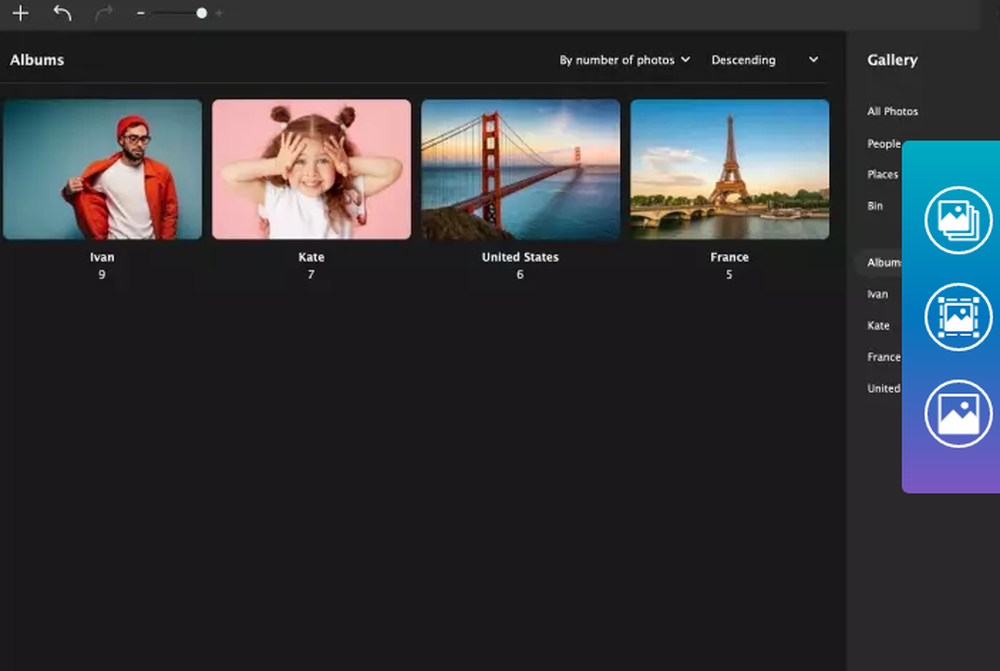The height and width of the screenshot is (671, 1000).
Task: Select the United States album
Action: coord(520,170)
